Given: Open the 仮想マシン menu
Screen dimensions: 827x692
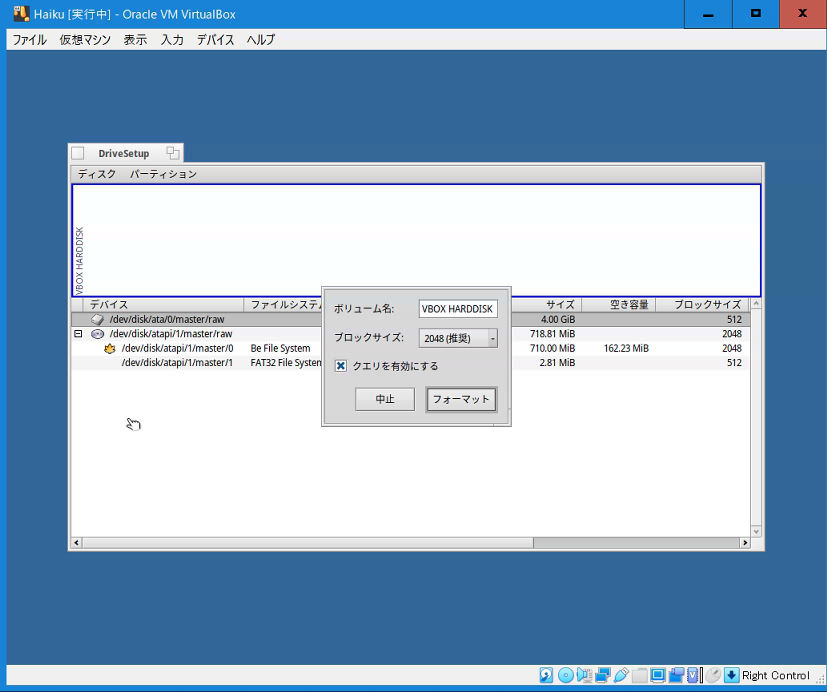Looking at the screenshot, I should coord(85,40).
